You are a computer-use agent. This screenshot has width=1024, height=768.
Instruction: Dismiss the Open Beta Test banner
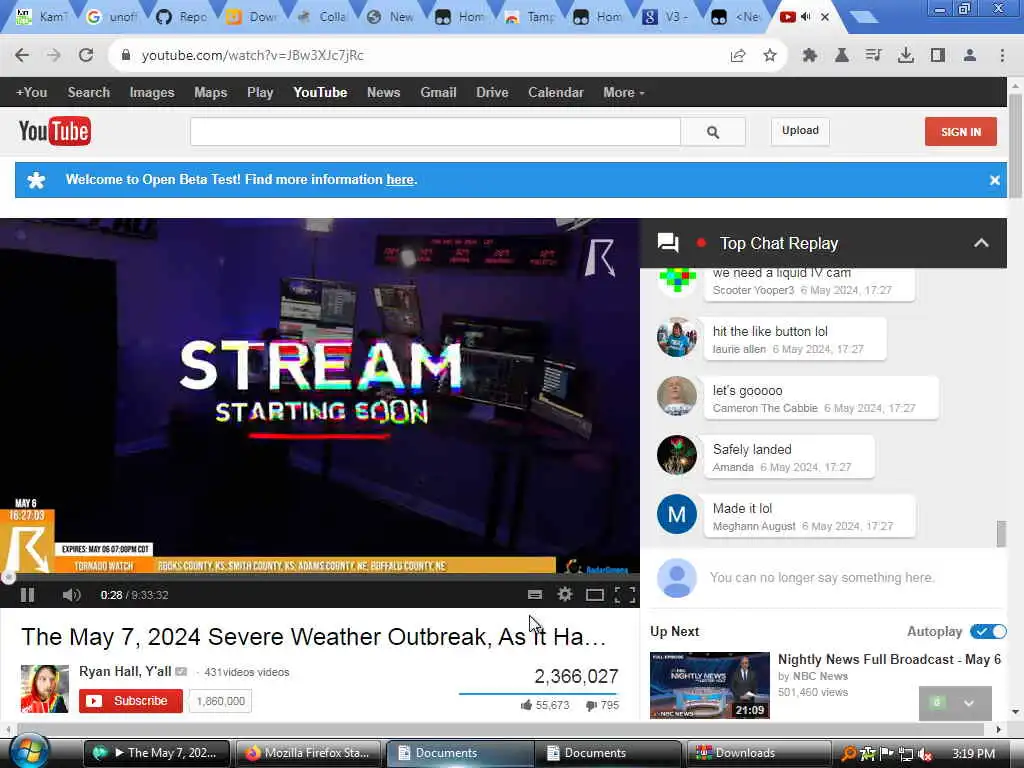point(994,180)
